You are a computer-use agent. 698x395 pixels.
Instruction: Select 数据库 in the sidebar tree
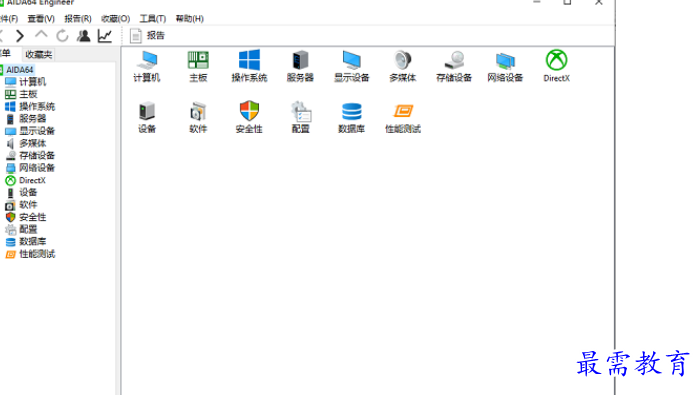tap(26, 242)
